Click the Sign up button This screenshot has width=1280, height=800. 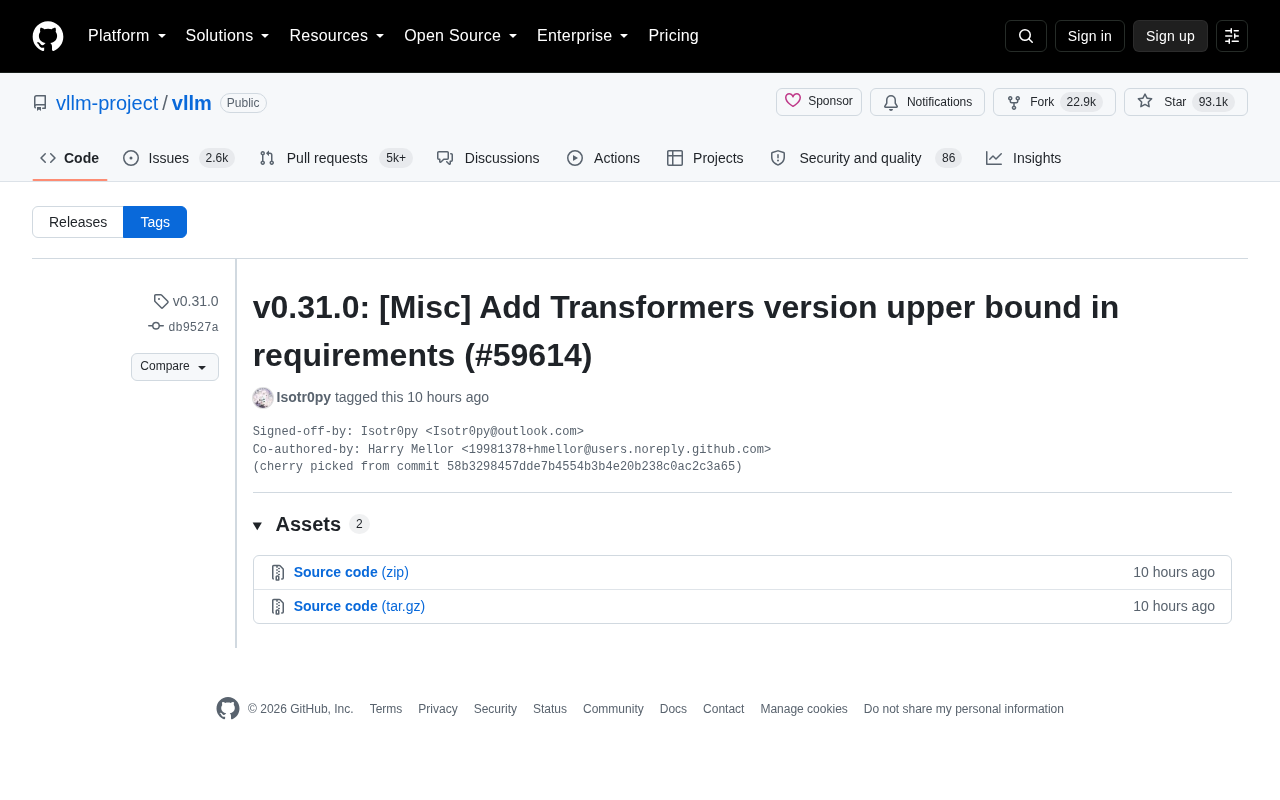tap(1170, 36)
